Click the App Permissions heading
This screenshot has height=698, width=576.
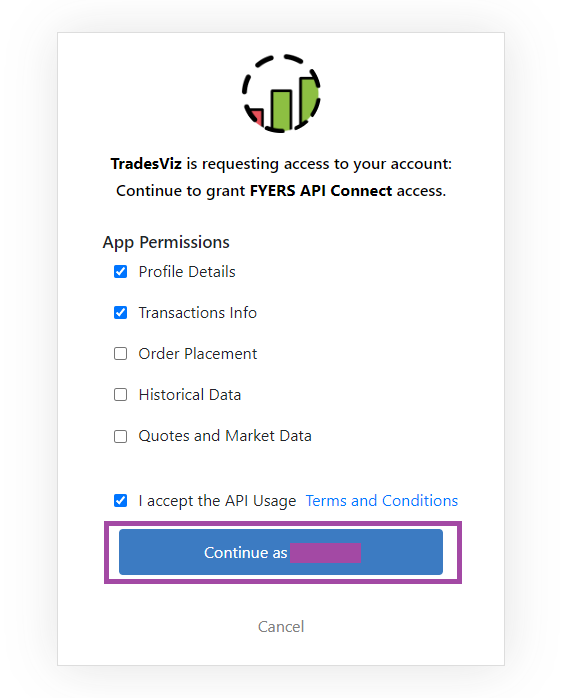click(166, 243)
